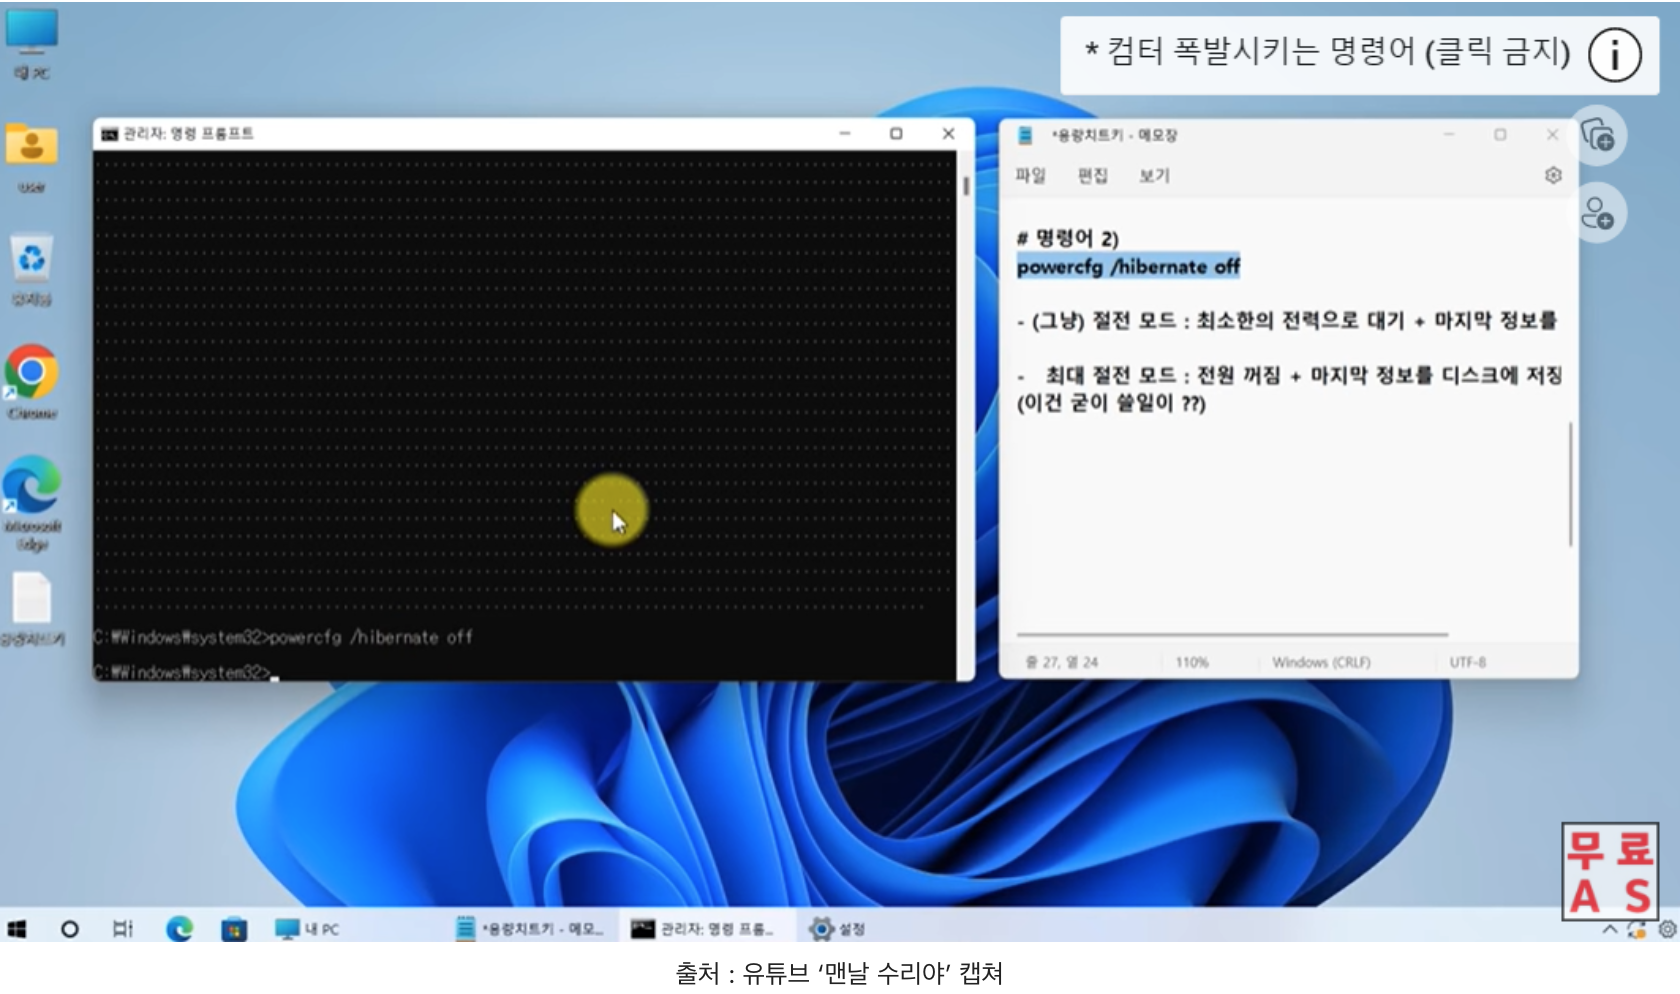
Task: Click the last prompt line in Command Prompt
Action: (186, 672)
